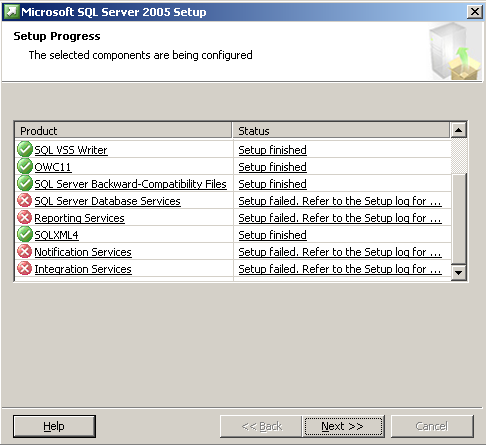486x445 pixels.
Task: Click the green check icon beside OWC11
Action: 25,166
